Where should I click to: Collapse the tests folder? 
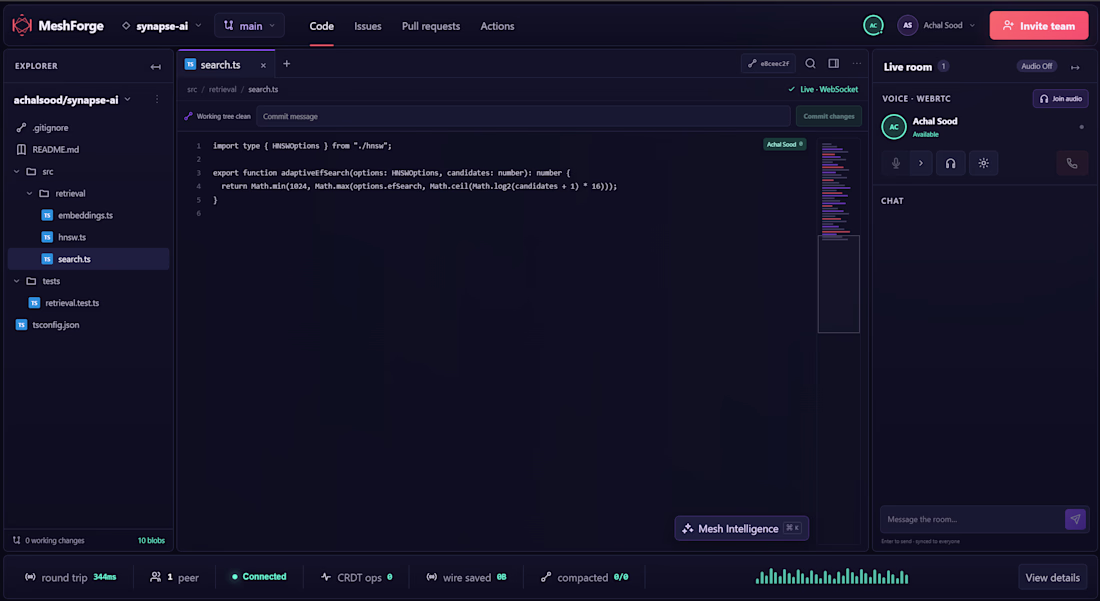[x=17, y=281]
